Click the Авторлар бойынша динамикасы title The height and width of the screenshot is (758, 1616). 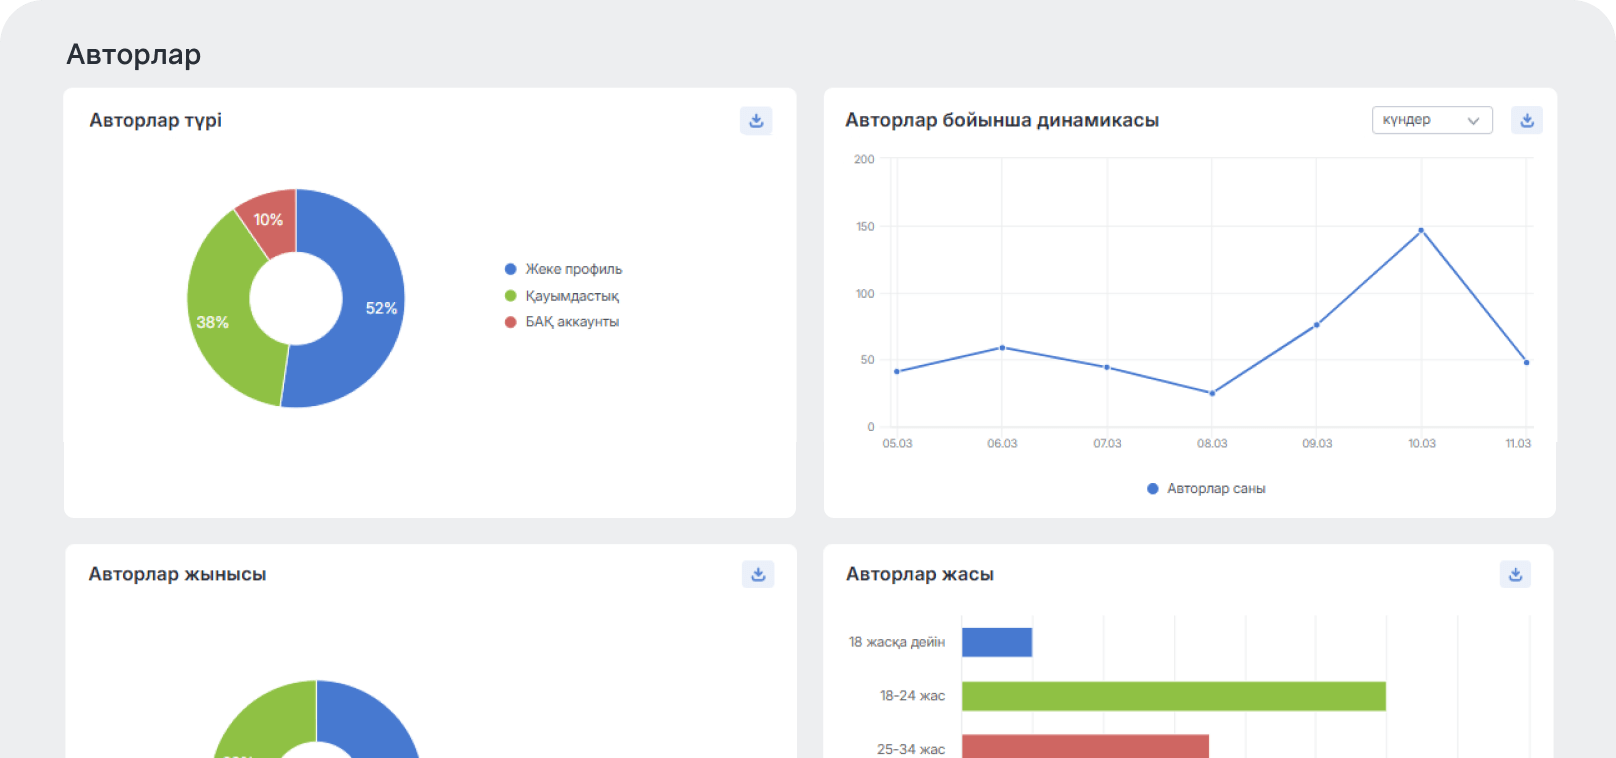(x=1002, y=120)
